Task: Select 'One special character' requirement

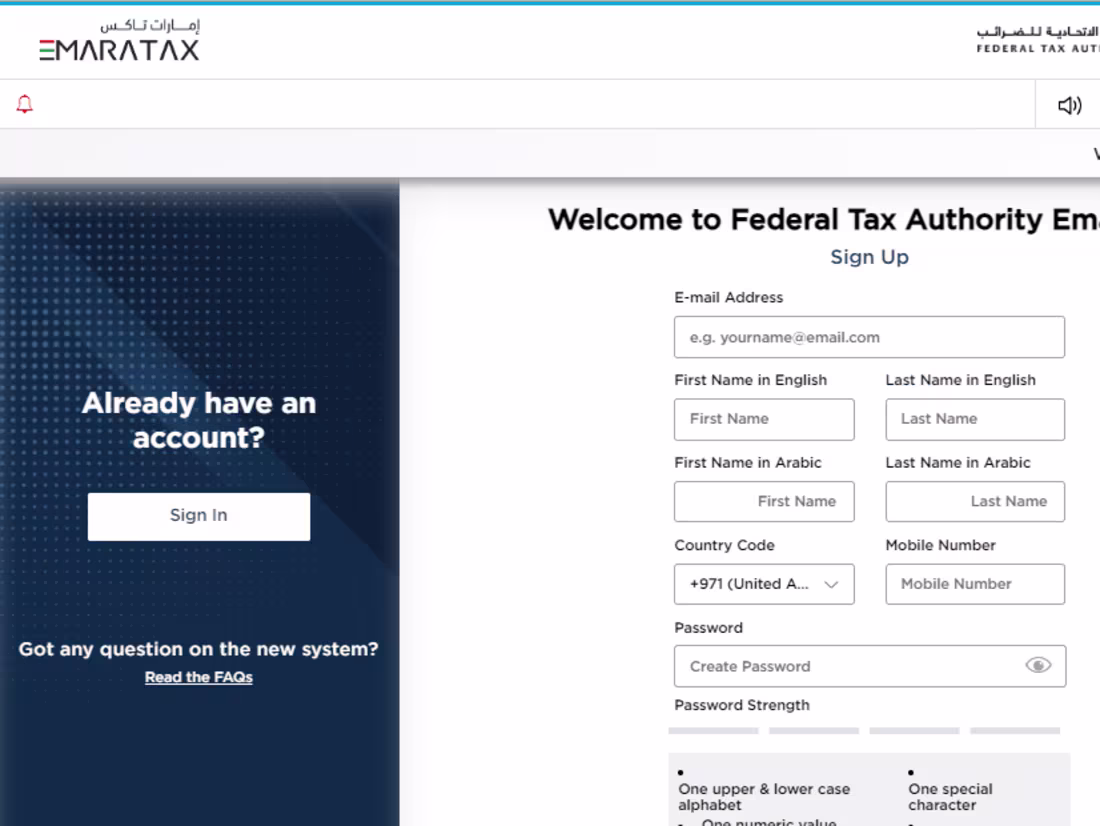Action: pyautogui.click(x=950, y=797)
